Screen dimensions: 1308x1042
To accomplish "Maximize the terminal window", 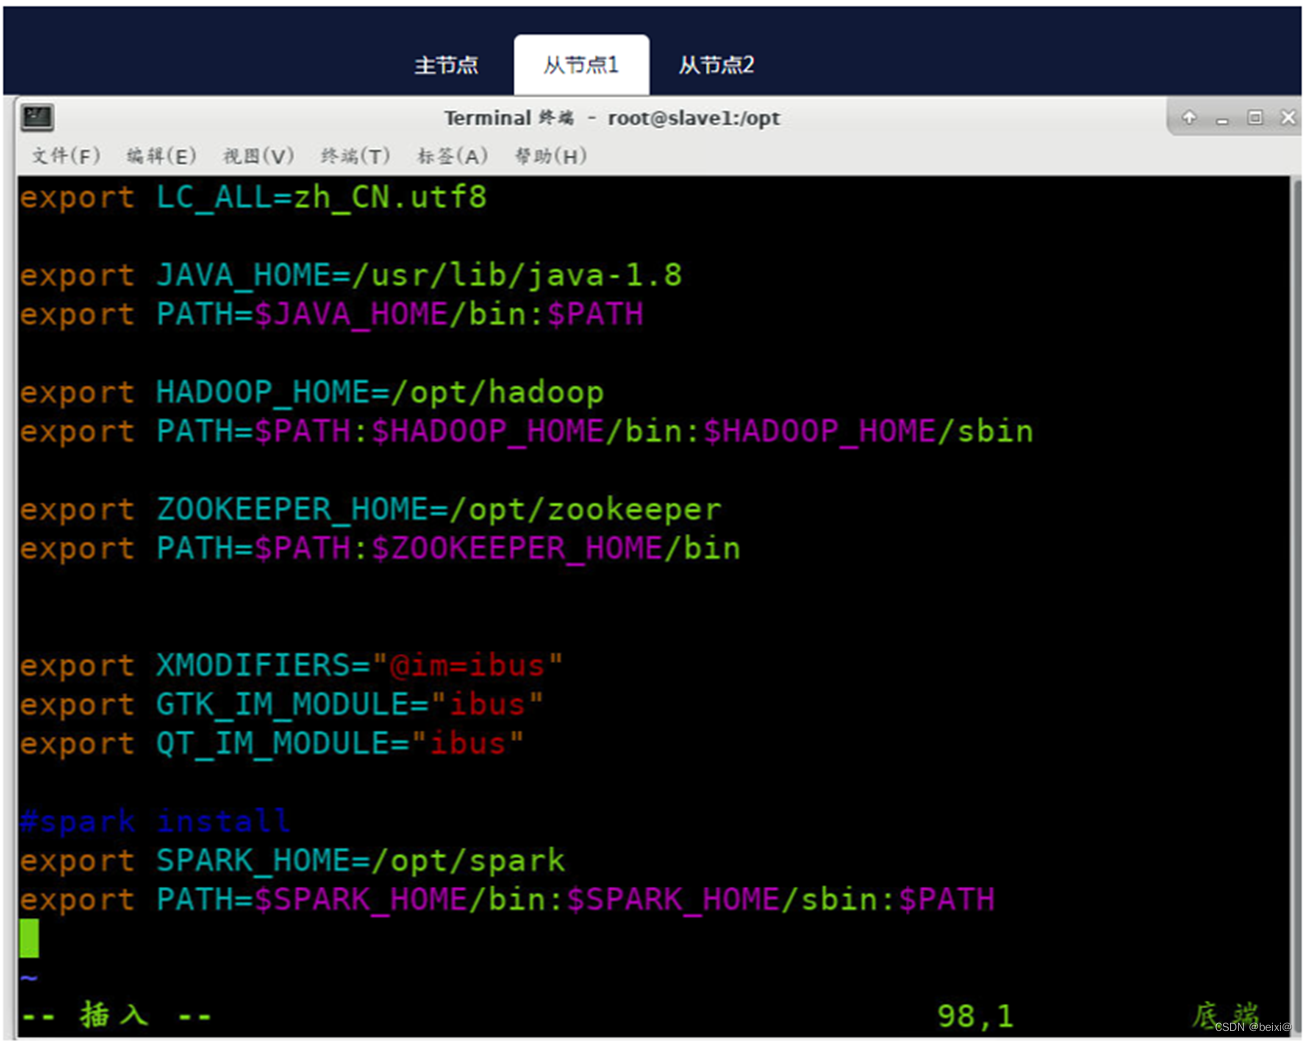I will (1255, 117).
